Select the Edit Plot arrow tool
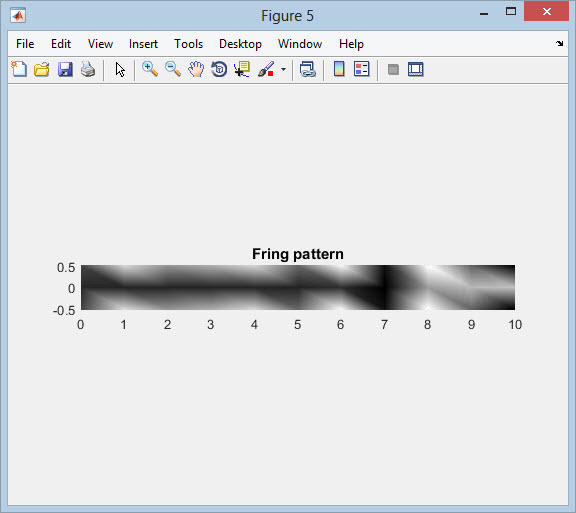Screen dimensions: 576x513 pyautogui.click(x=120, y=69)
